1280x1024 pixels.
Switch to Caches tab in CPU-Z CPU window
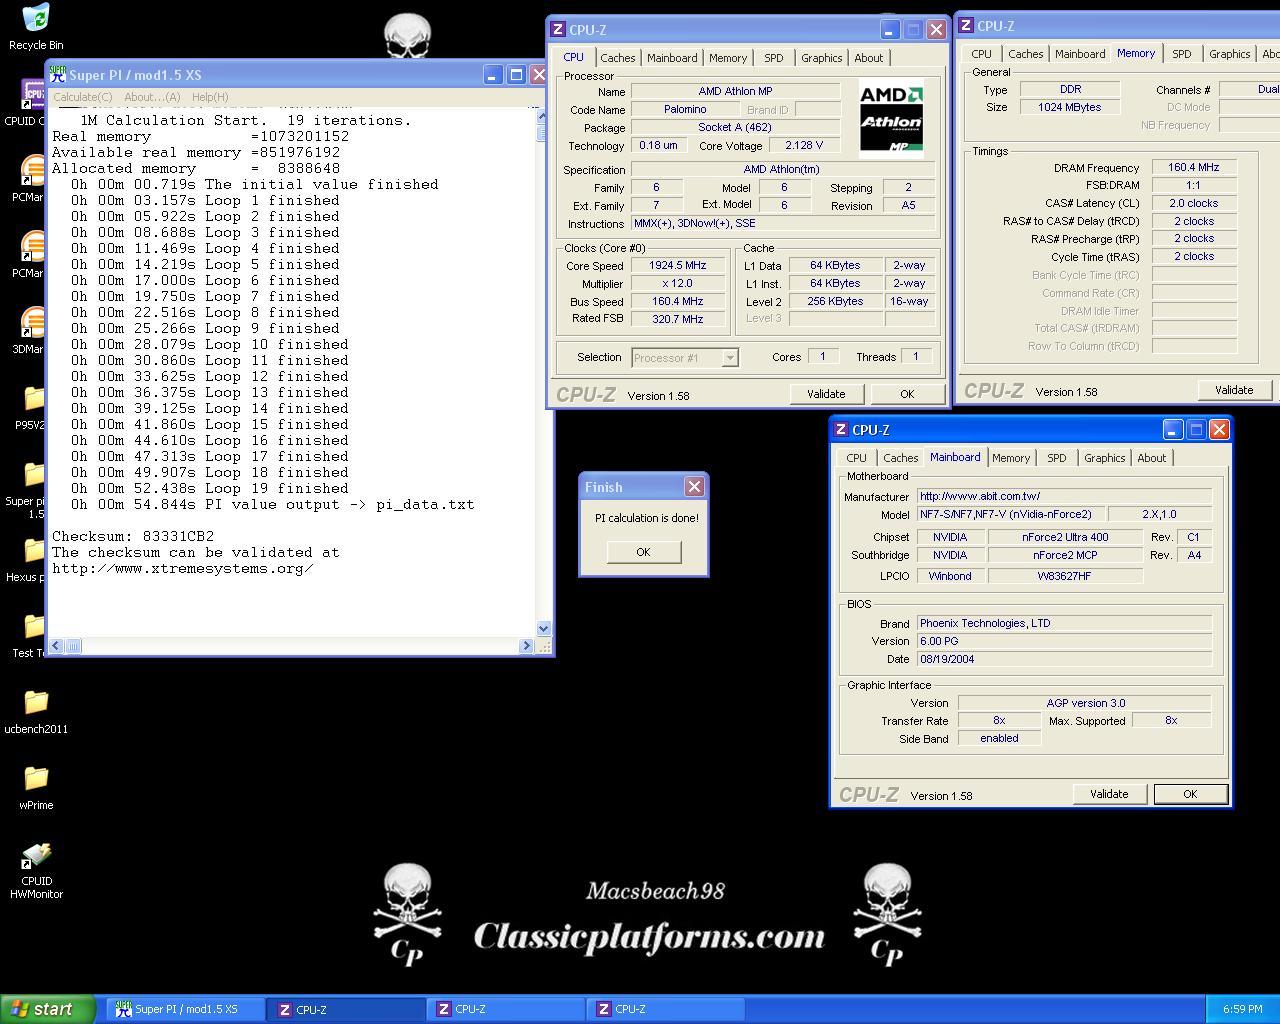pyautogui.click(x=618, y=58)
